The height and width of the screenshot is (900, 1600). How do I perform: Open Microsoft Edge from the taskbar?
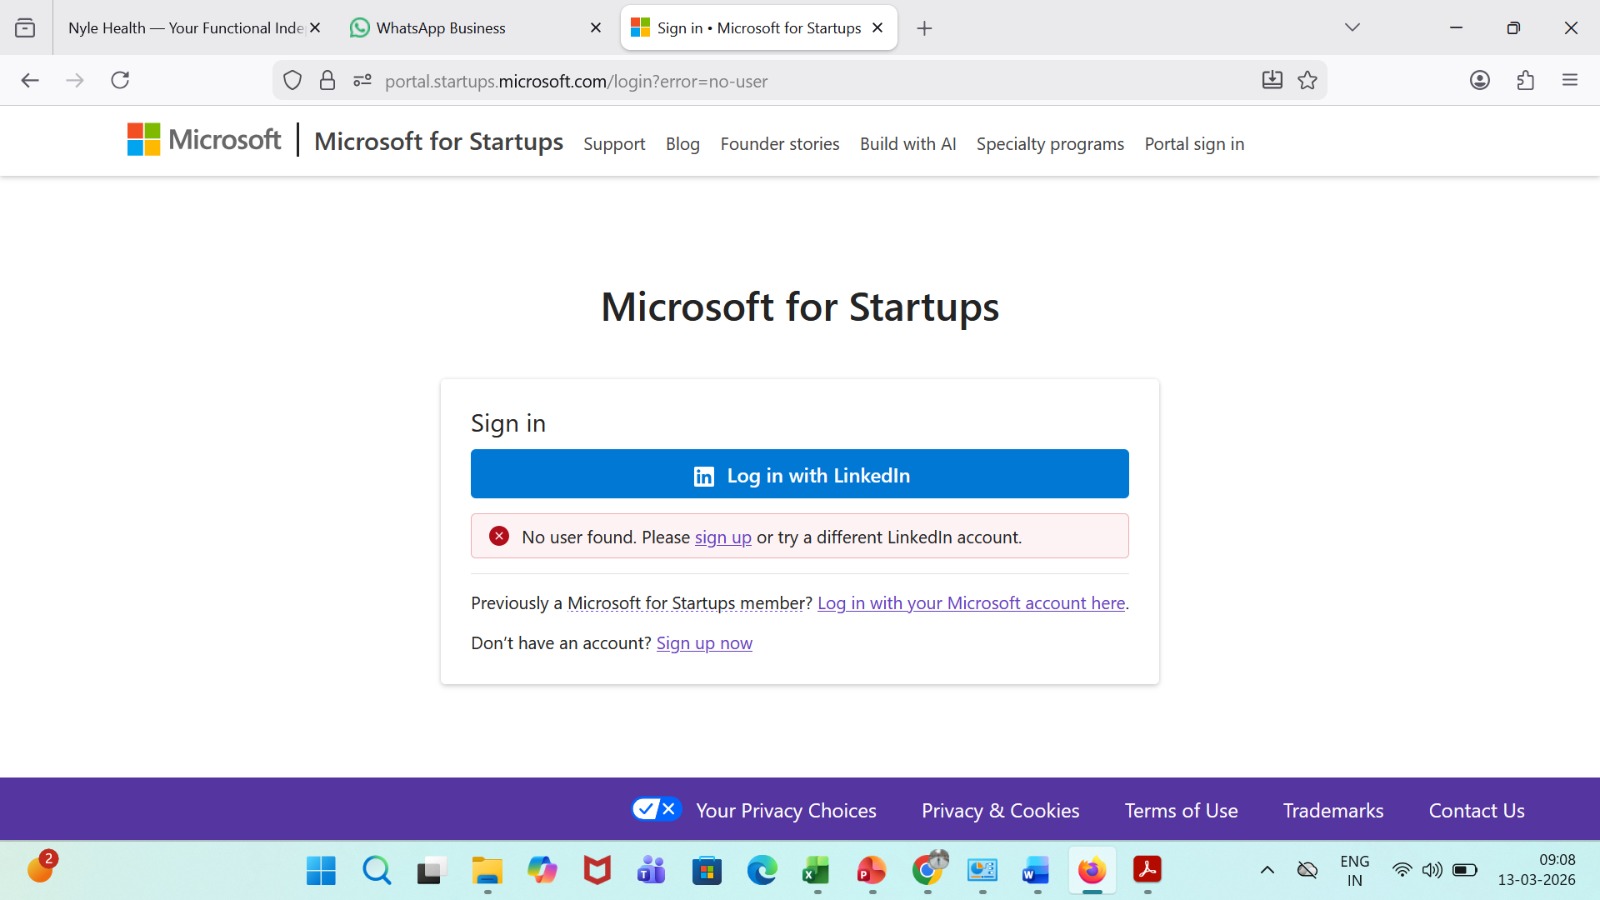point(762,871)
